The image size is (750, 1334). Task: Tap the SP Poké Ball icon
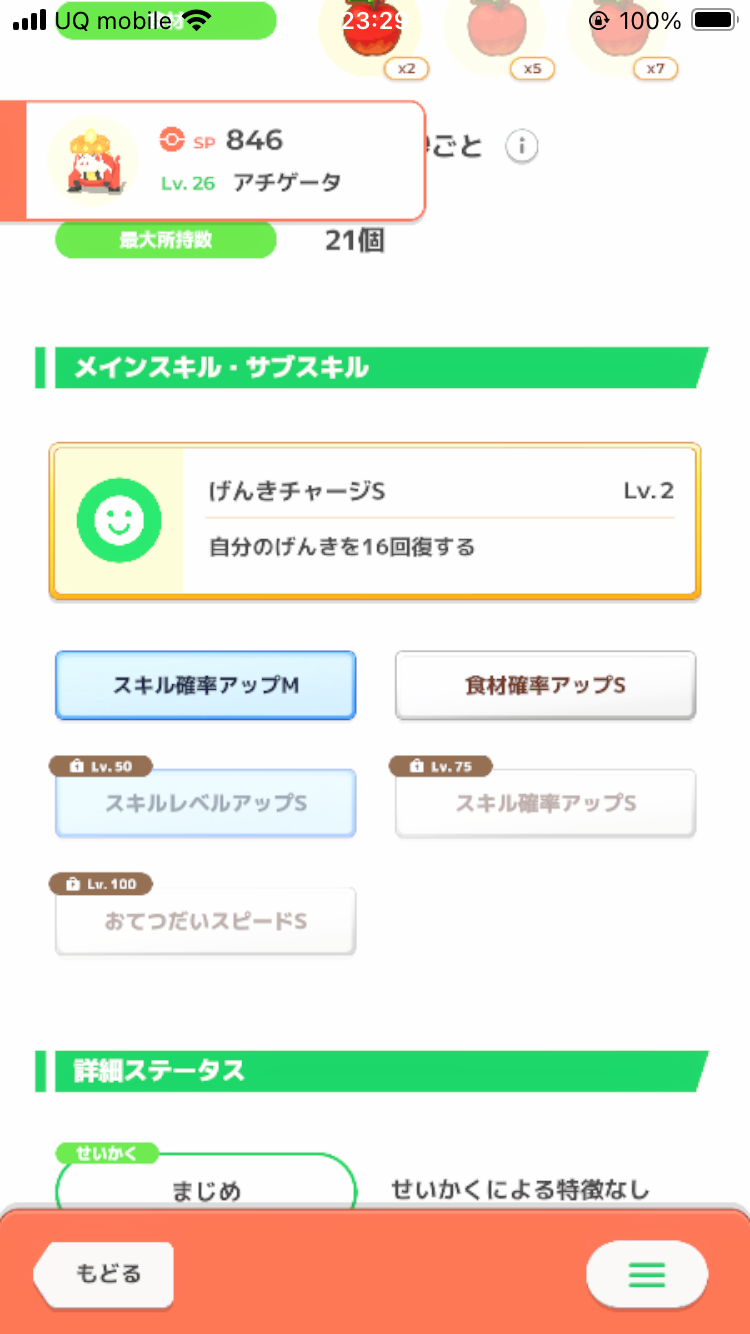click(x=172, y=140)
